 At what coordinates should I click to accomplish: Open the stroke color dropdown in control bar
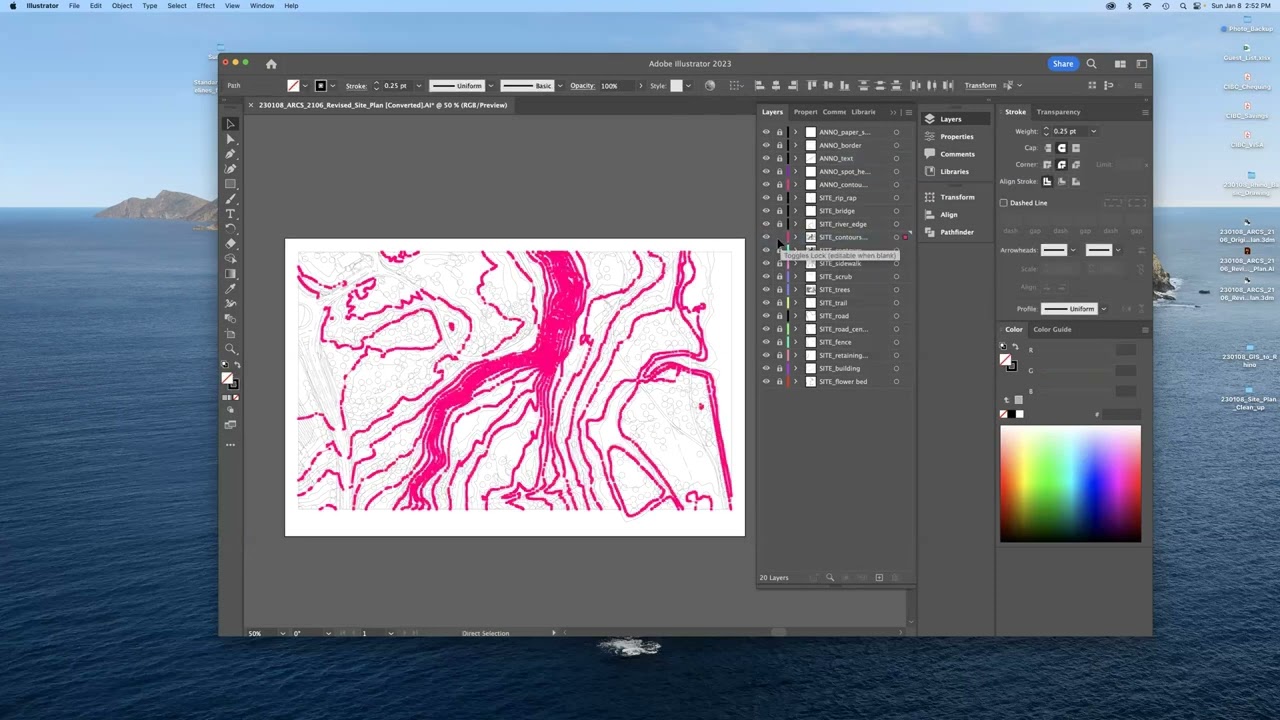333,86
